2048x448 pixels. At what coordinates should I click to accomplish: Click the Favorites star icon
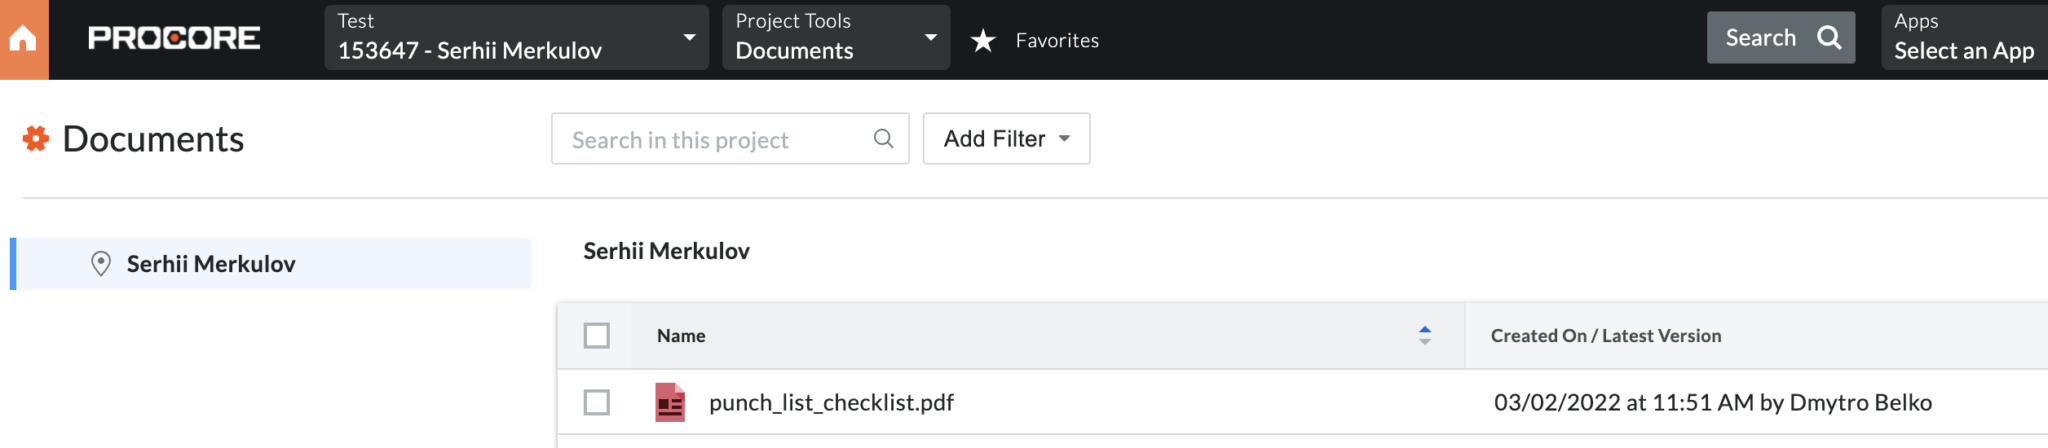[x=983, y=40]
